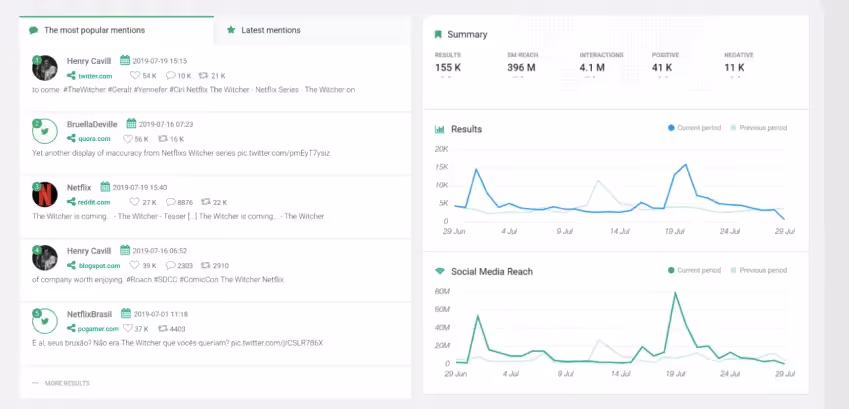
Task: Select the SM Reach 396 M value
Action: [x=521, y=68]
